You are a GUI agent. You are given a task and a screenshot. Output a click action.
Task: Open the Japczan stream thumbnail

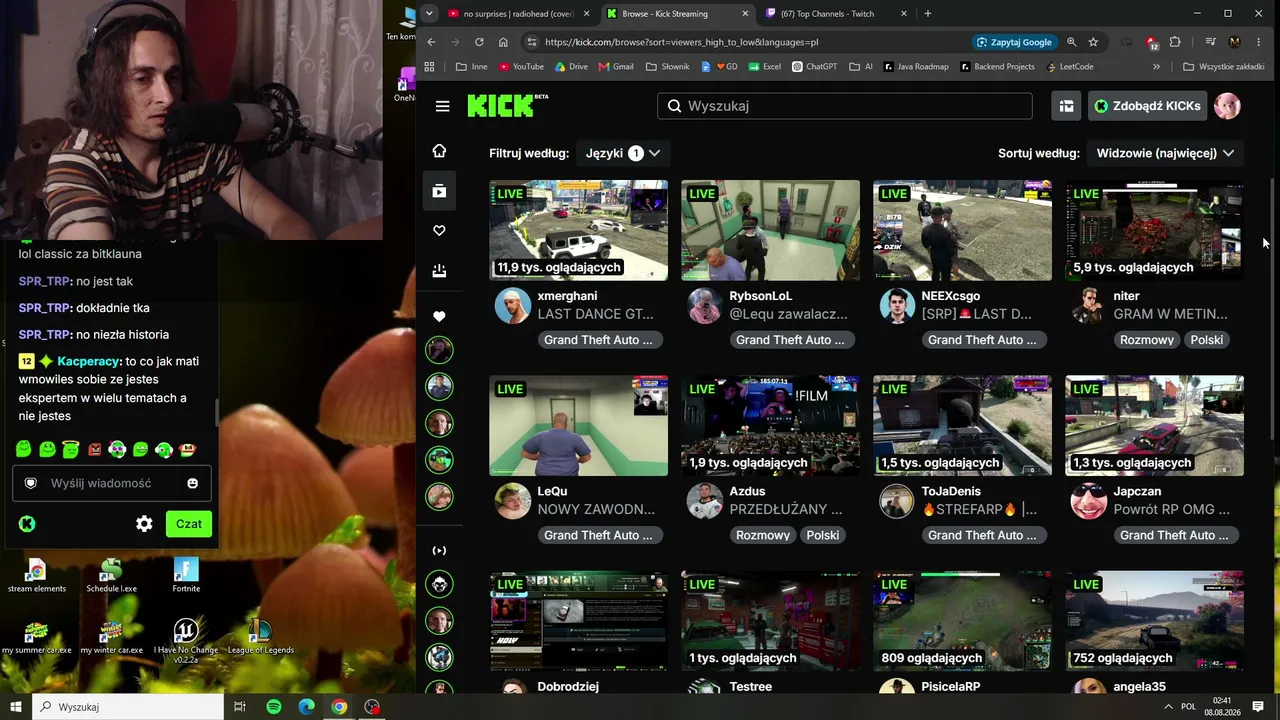tap(1154, 426)
